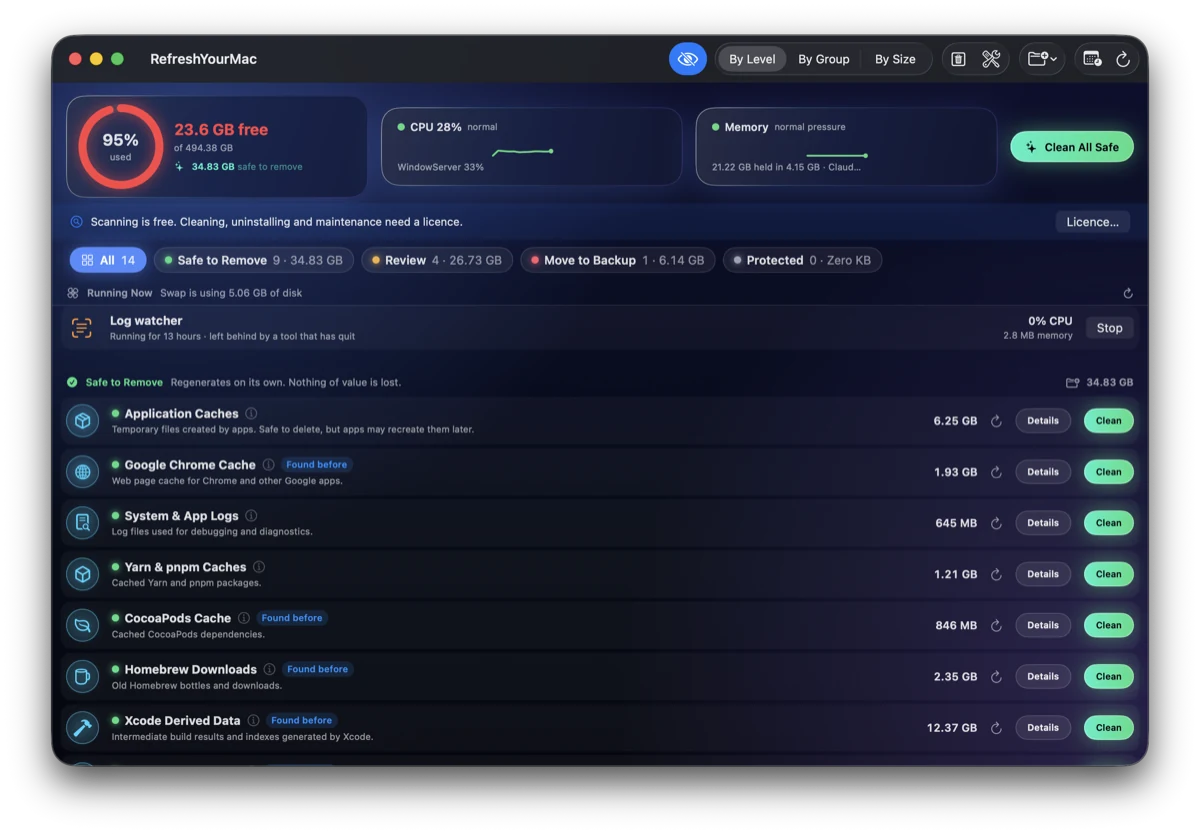This screenshot has width=1200, height=834.
Task: Clean Homebrew Downloads
Action: [x=1109, y=677]
